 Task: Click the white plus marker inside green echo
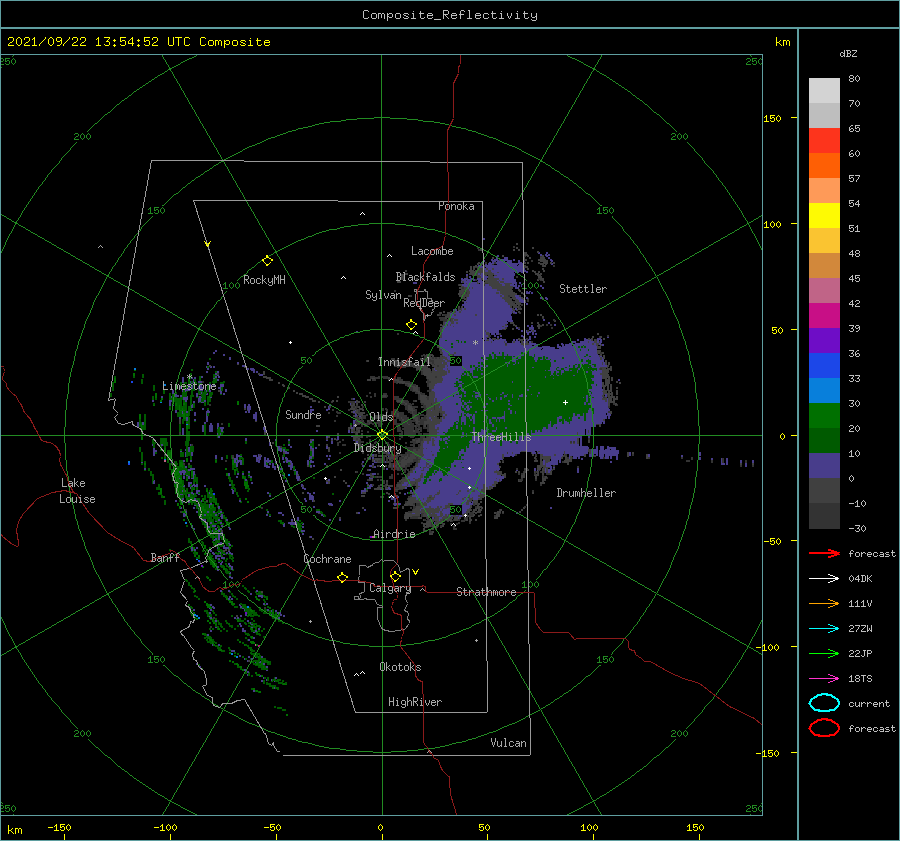(565, 402)
